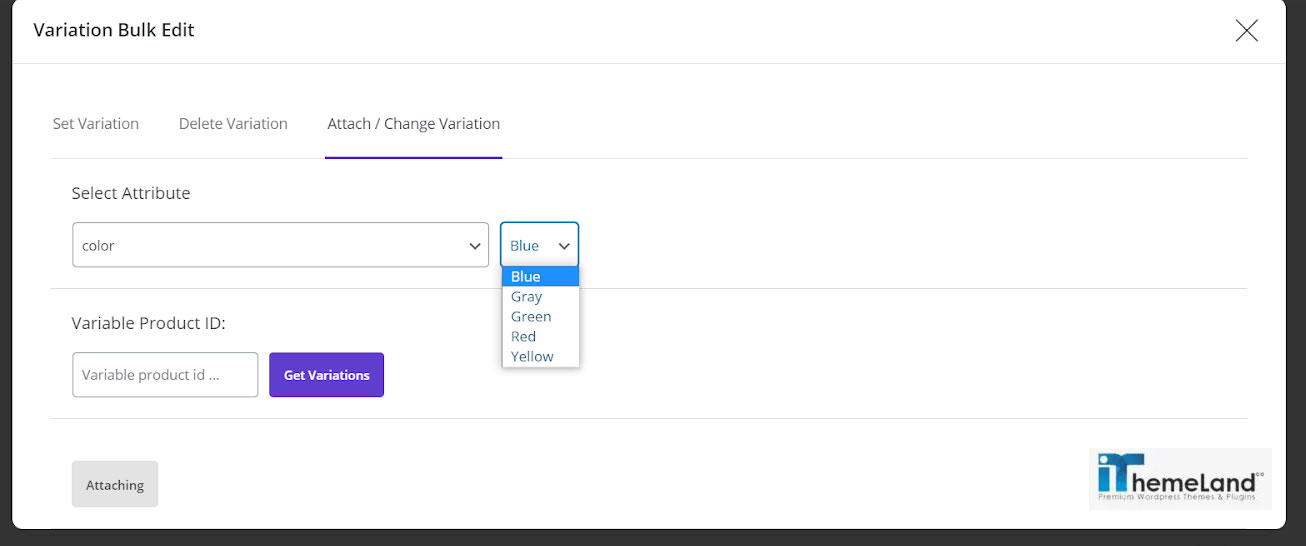Click the Variation Bulk Edit title
Viewport: 1306px width, 546px height.
[114, 30]
